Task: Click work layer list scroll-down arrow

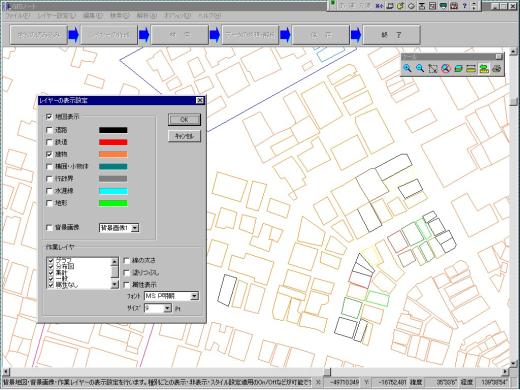Action: tap(114, 284)
